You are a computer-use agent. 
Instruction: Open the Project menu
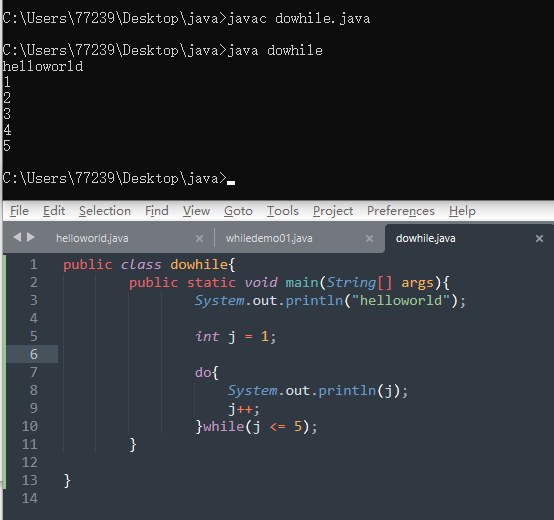click(x=333, y=211)
